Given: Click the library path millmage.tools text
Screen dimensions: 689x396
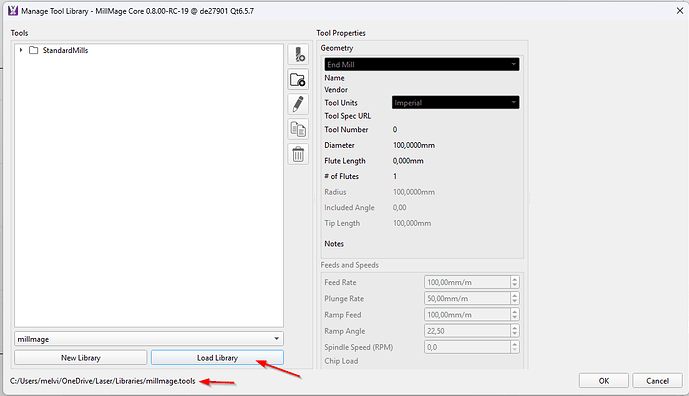Looking at the screenshot, I should (x=102, y=381).
